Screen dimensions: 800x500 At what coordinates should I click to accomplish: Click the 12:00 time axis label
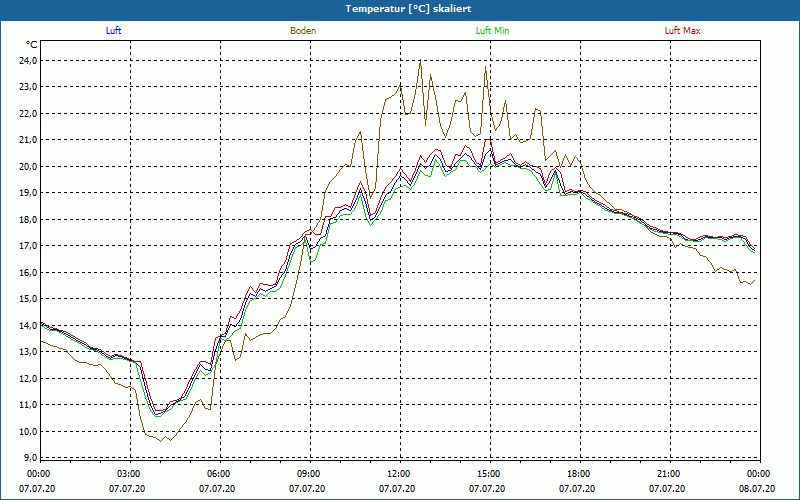[397, 474]
